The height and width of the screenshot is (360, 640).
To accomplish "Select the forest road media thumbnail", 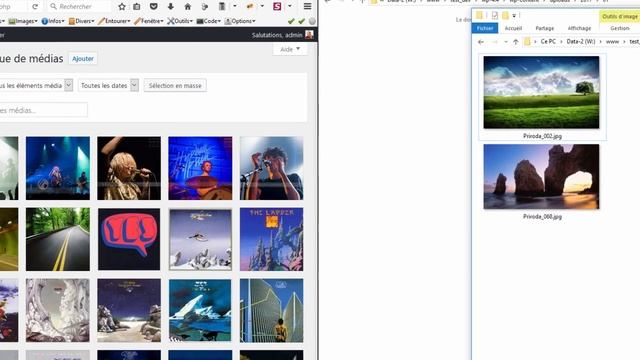I will coord(58,239).
